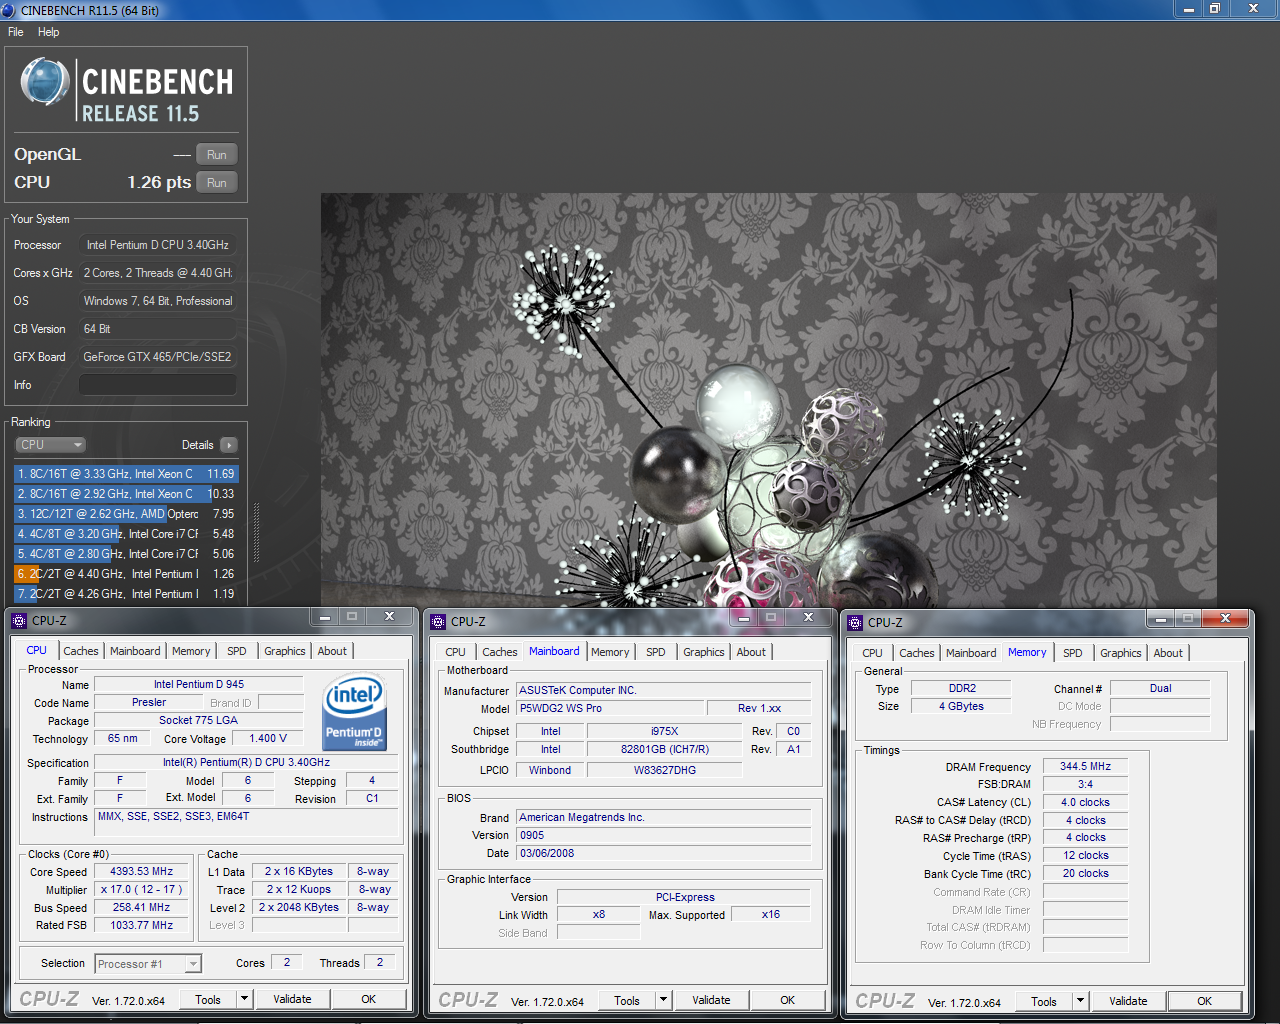Switch to Graphics tab in left CPU-Z window
Screen dimensions: 1280x1024
[285, 651]
